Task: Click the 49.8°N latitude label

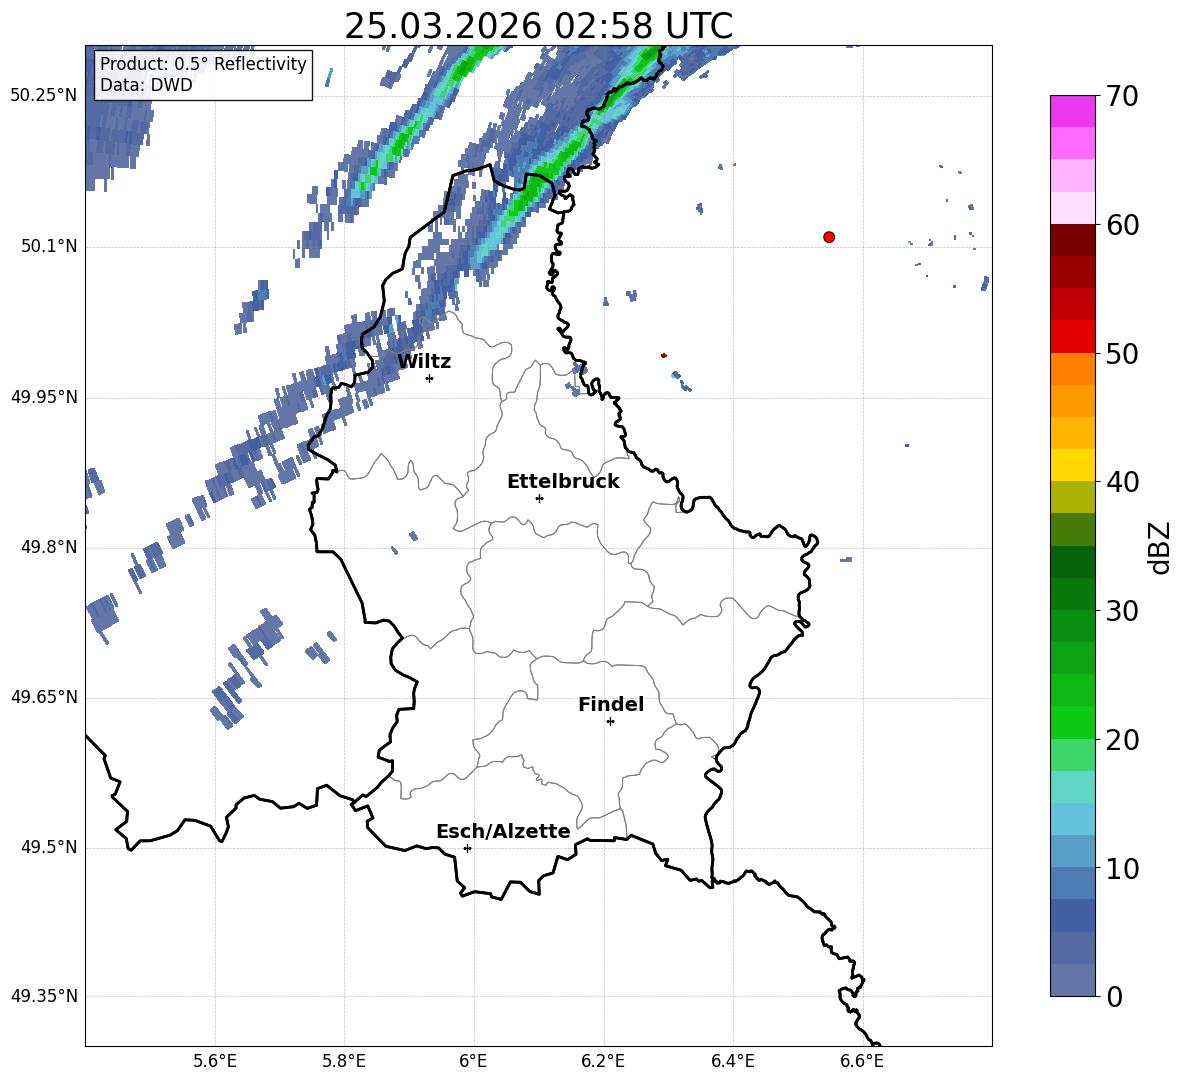Action: click(48, 547)
